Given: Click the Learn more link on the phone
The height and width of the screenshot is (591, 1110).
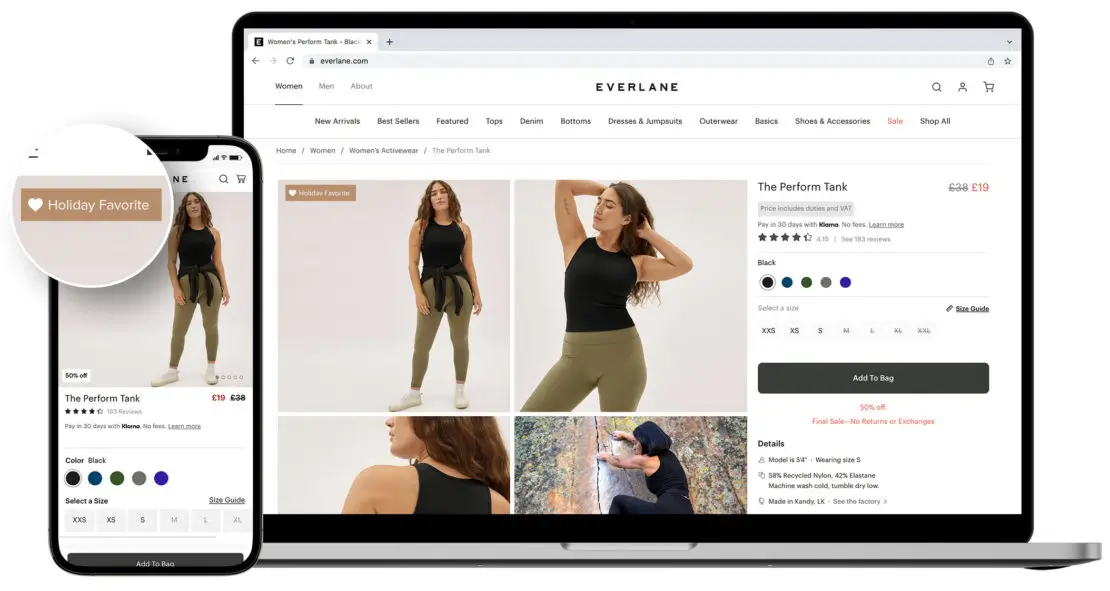Looking at the screenshot, I should [184, 426].
